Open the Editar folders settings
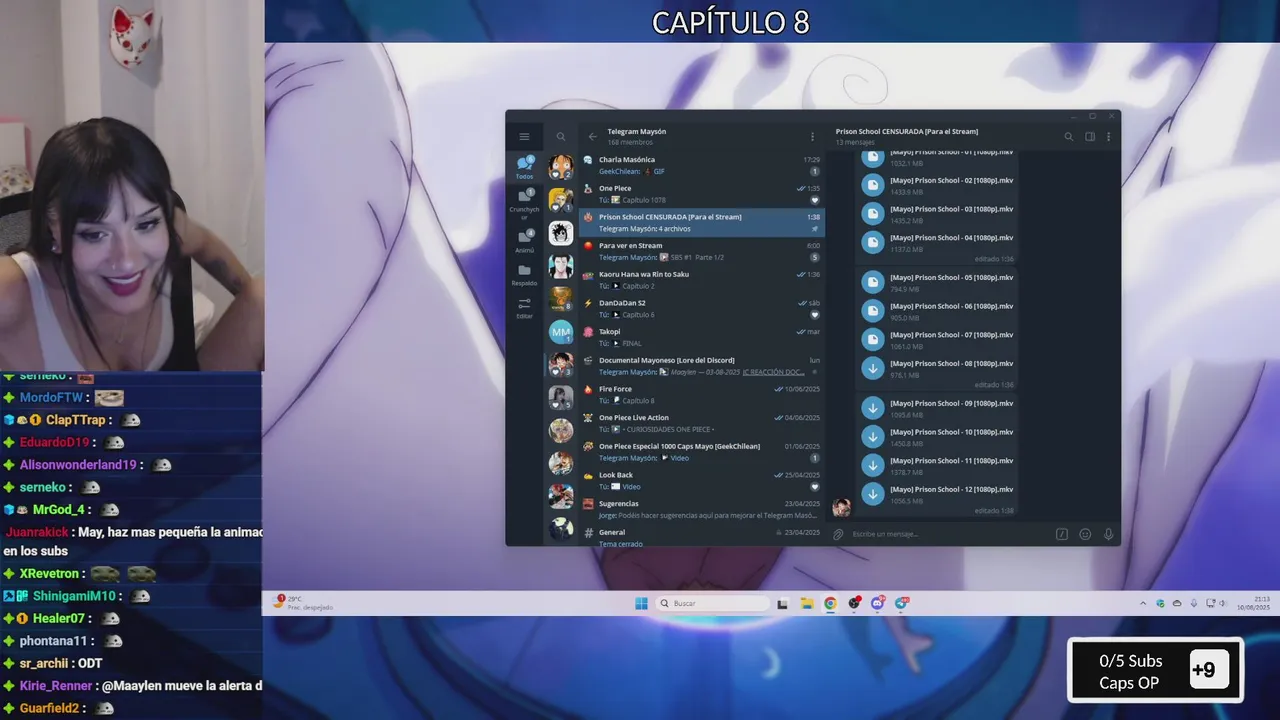1280x720 pixels. pyautogui.click(x=524, y=308)
